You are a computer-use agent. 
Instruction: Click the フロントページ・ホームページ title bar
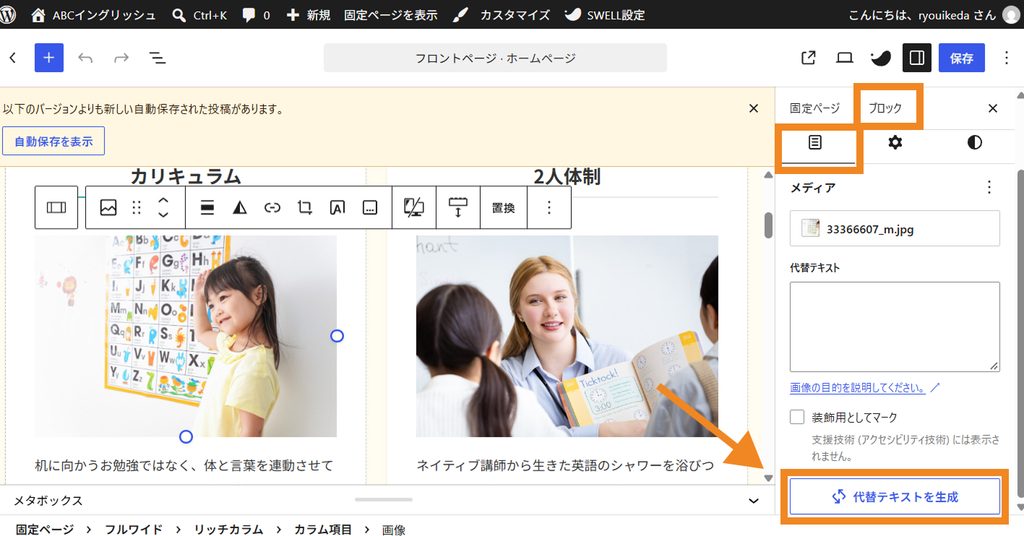pos(495,58)
